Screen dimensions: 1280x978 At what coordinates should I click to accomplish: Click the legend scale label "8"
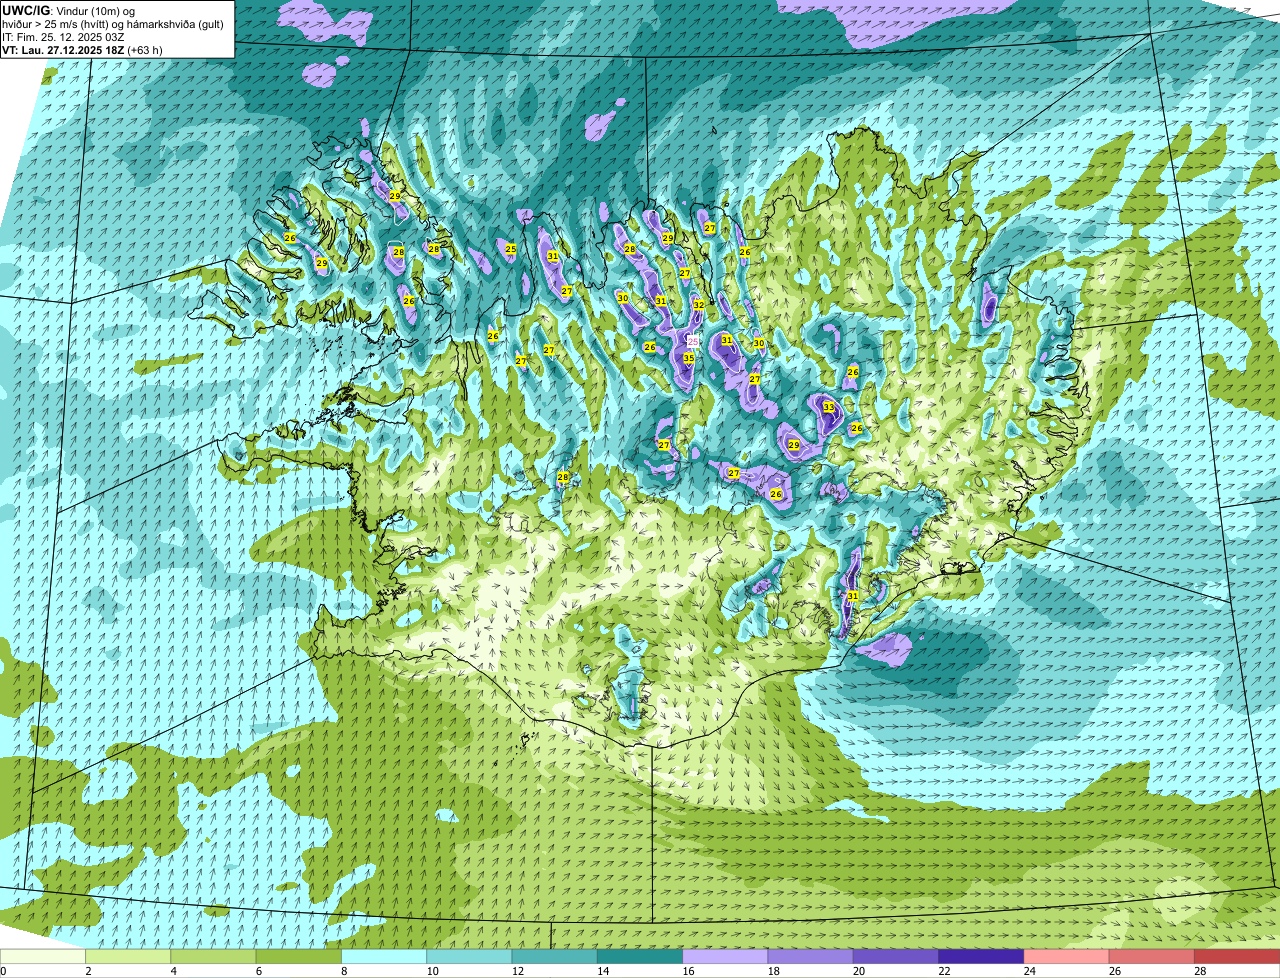pyautogui.click(x=343, y=971)
